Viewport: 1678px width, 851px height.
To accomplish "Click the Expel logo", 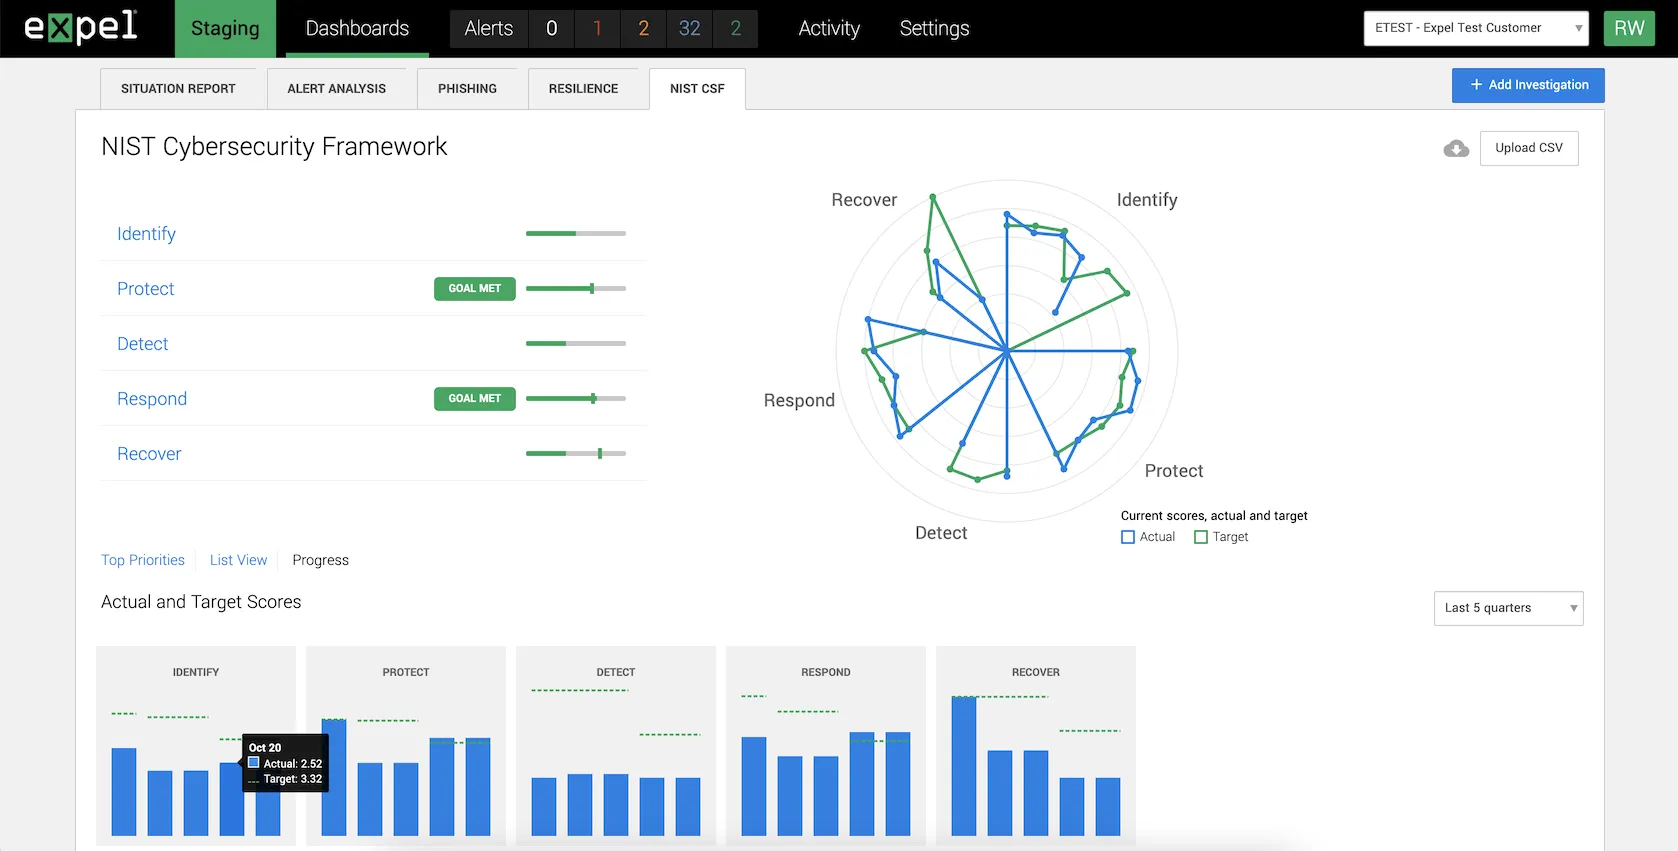I will 81,28.
